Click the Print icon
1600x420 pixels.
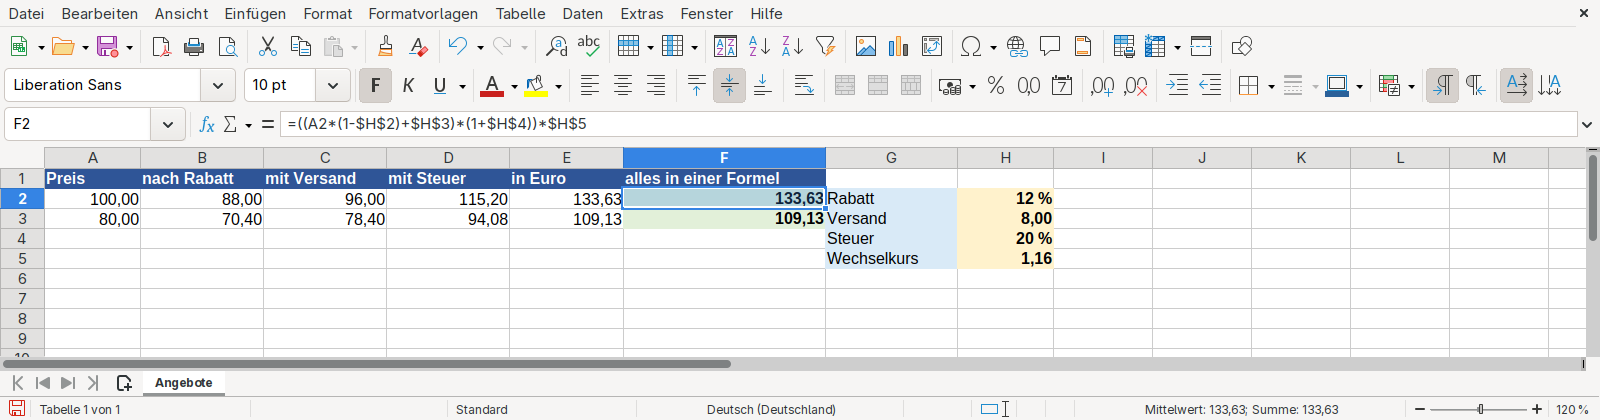click(x=194, y=46)
